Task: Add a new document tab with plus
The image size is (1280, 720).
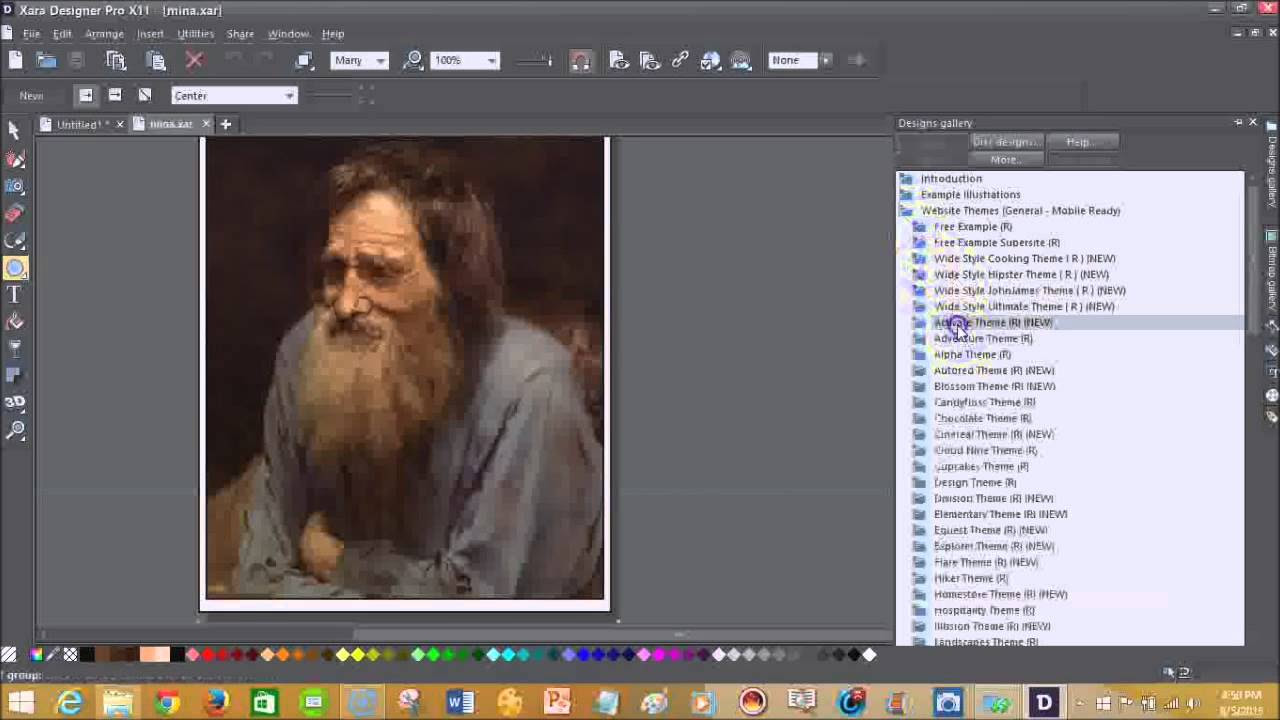Action: coord(226,124)
